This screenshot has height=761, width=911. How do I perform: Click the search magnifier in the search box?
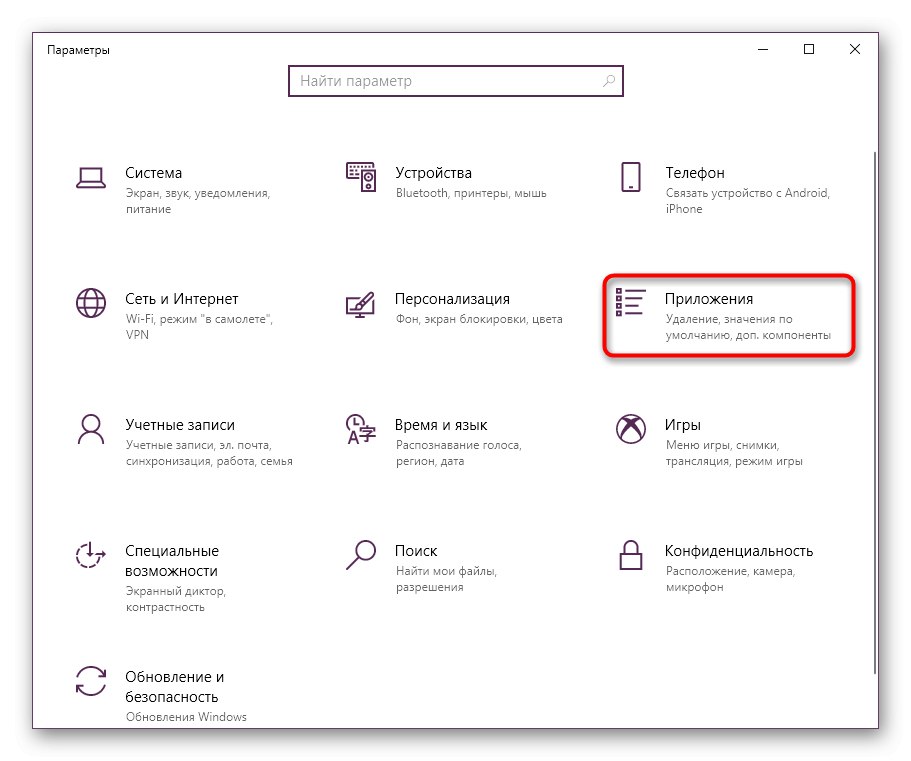pyautogui.click(x=608, y=81)
